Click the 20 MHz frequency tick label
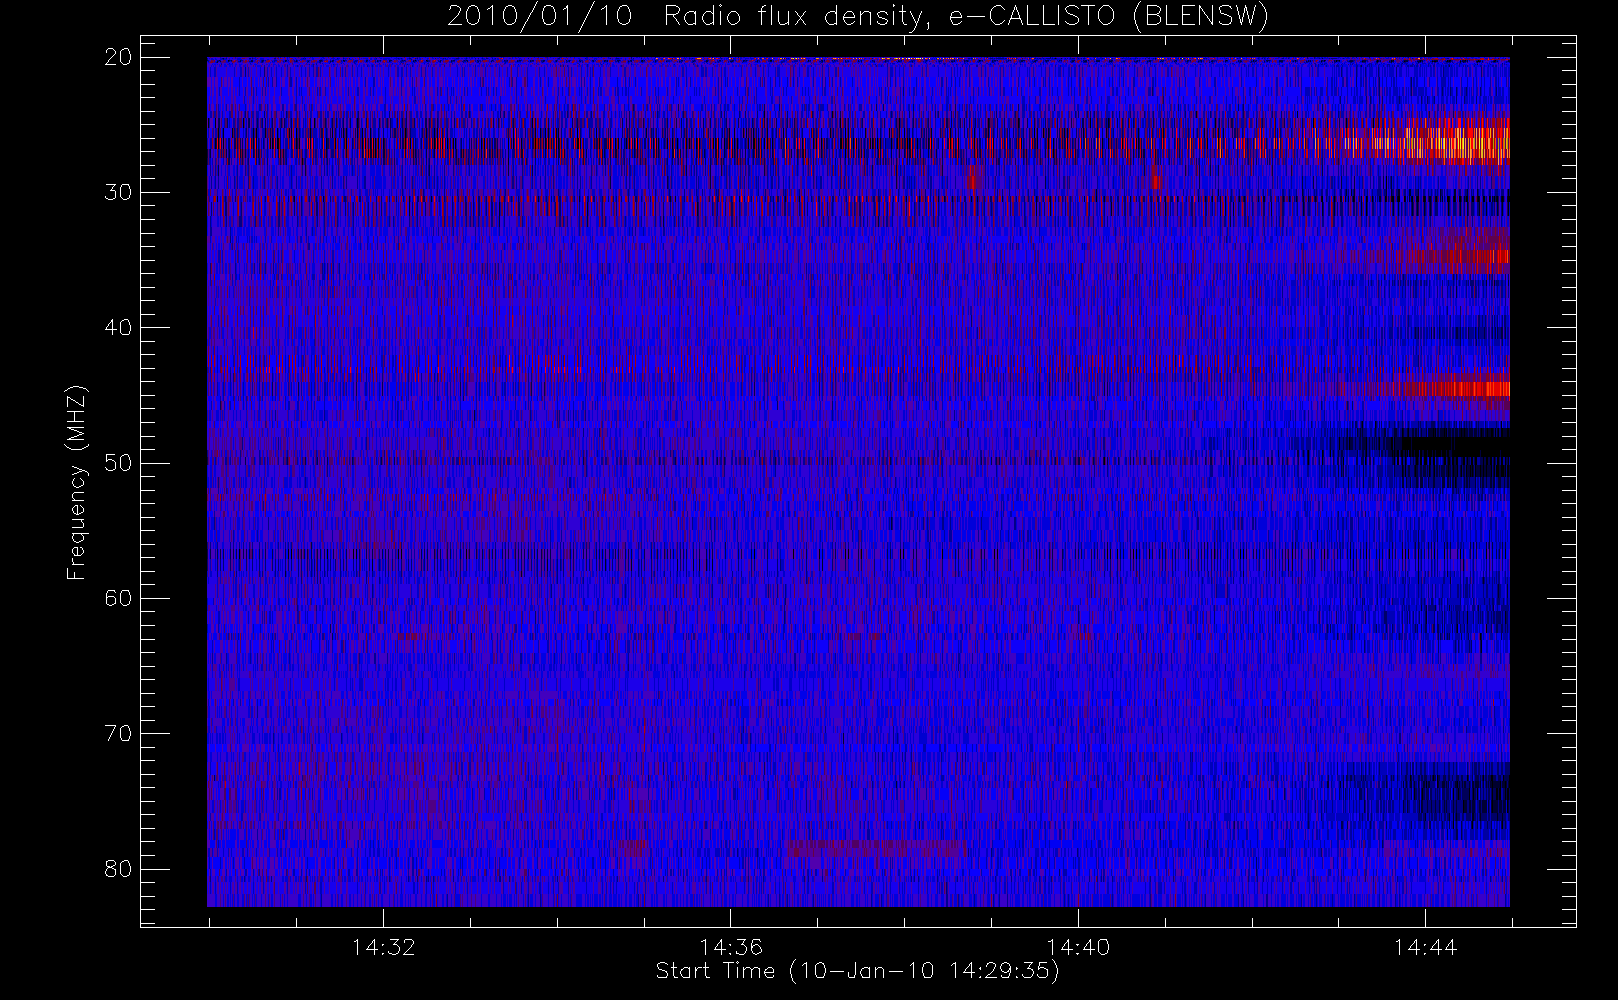Image resolution: width=1618 pixels, height=1000 pixels. click(118, 57)
